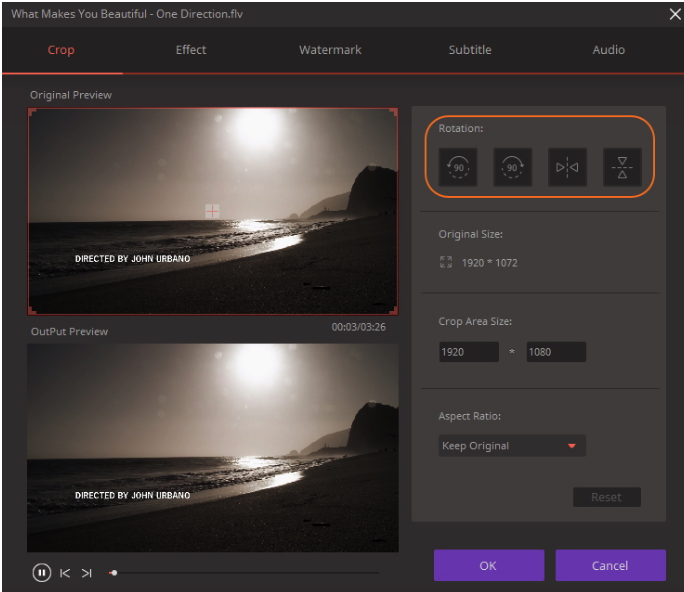The image size is (684, 592).
Task: Flip video horizontally
Action: coord(567,167)
